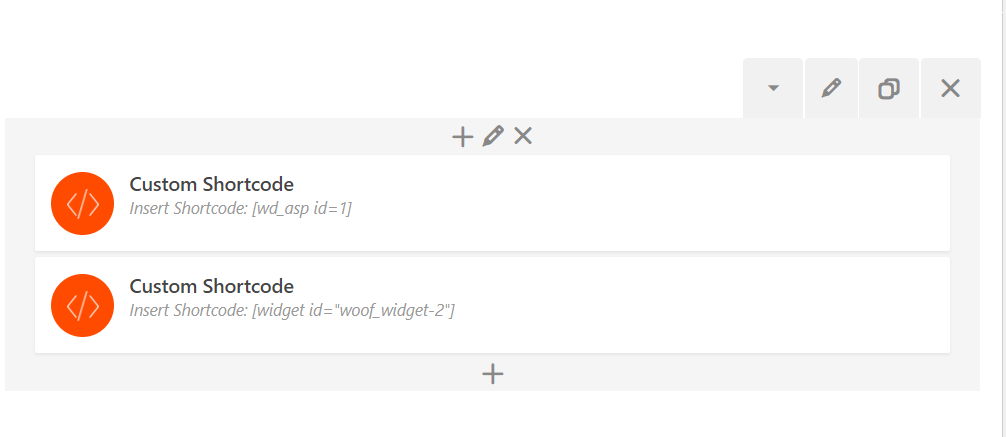1006x437 pixels.
Task: Append element using the bottom plus icon
Action: pos(492,374)
